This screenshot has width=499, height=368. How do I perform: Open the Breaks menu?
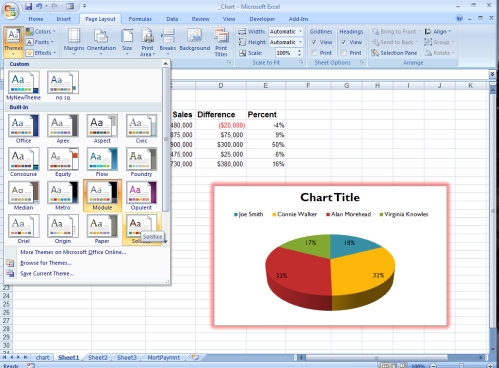tap(168, 42)
